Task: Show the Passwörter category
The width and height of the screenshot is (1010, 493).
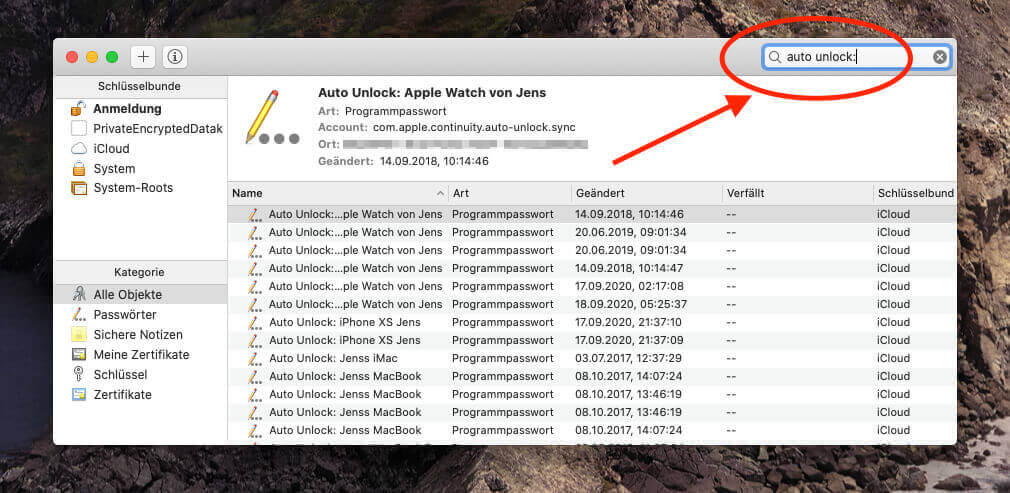Action: pos(124,315)
